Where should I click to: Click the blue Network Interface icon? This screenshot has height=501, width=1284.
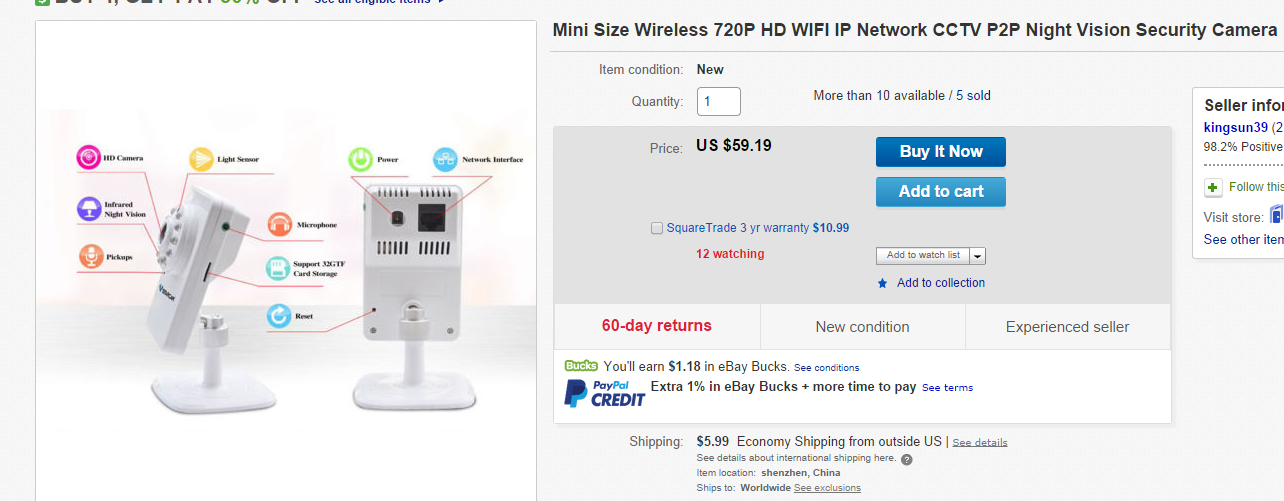coord(444,158)
